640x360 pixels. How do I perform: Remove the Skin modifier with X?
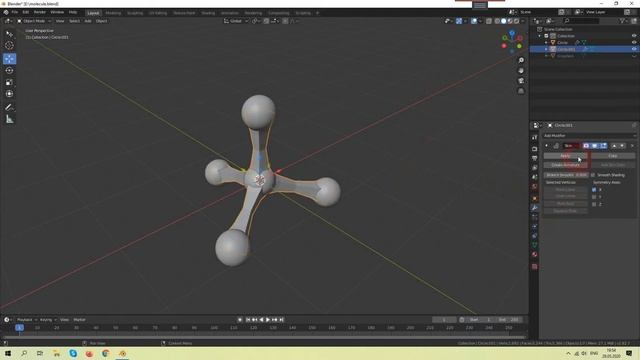coord(632,146)
